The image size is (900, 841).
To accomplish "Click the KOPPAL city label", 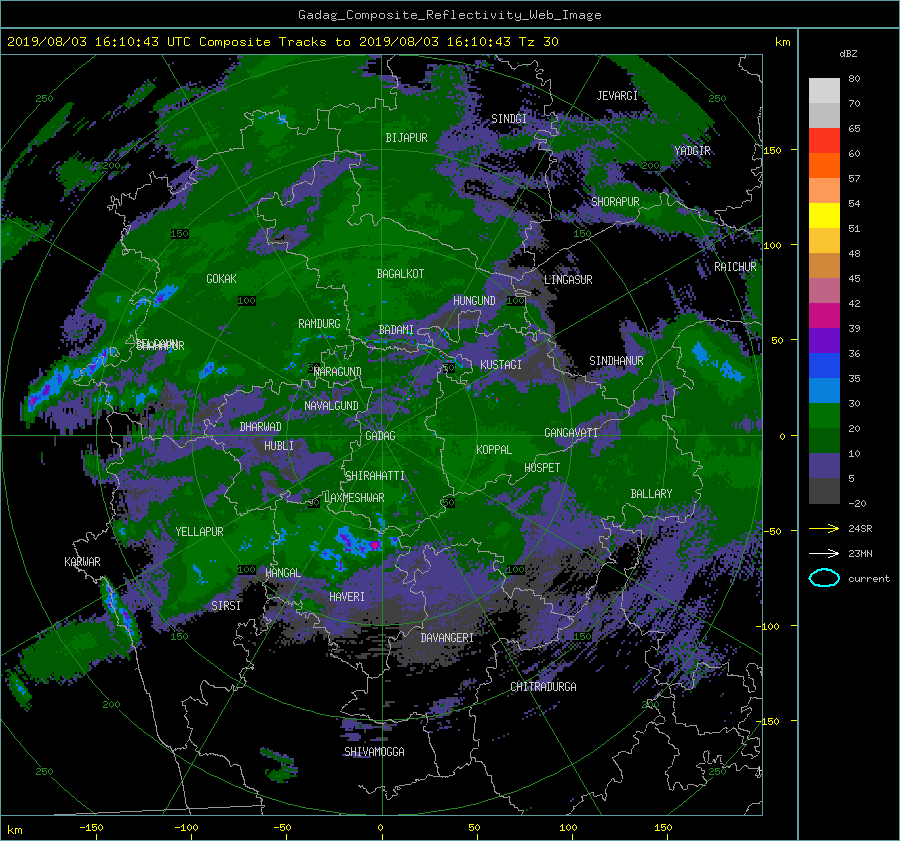I will pos(494,449).
